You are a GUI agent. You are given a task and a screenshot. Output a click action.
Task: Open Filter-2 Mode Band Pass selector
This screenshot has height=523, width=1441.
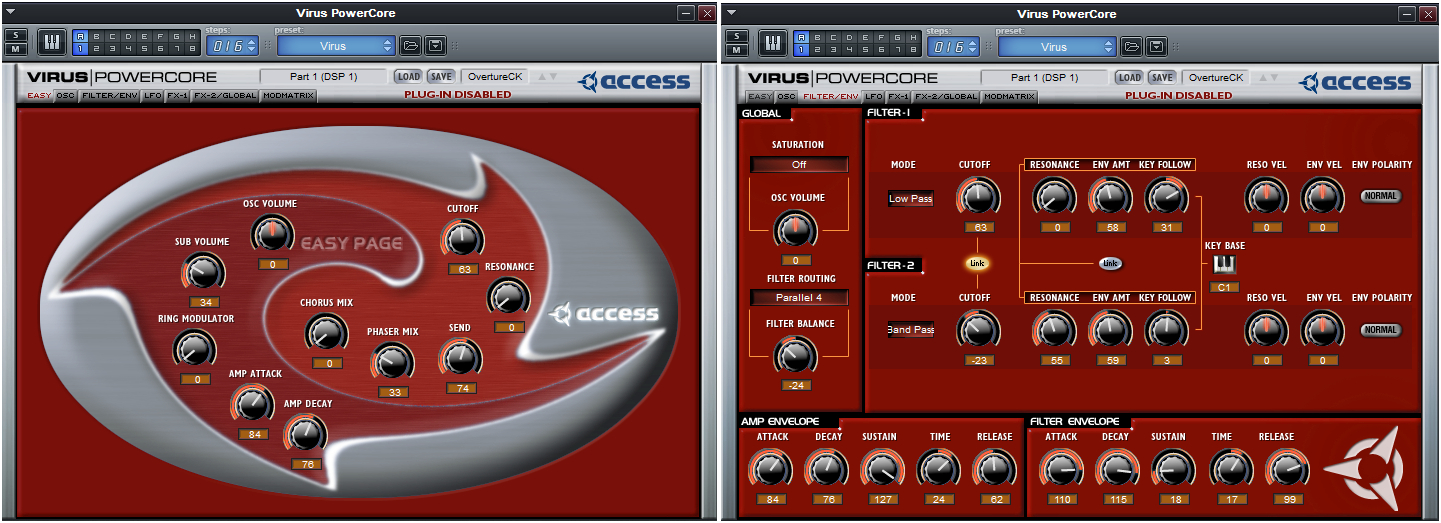(910, 330)
